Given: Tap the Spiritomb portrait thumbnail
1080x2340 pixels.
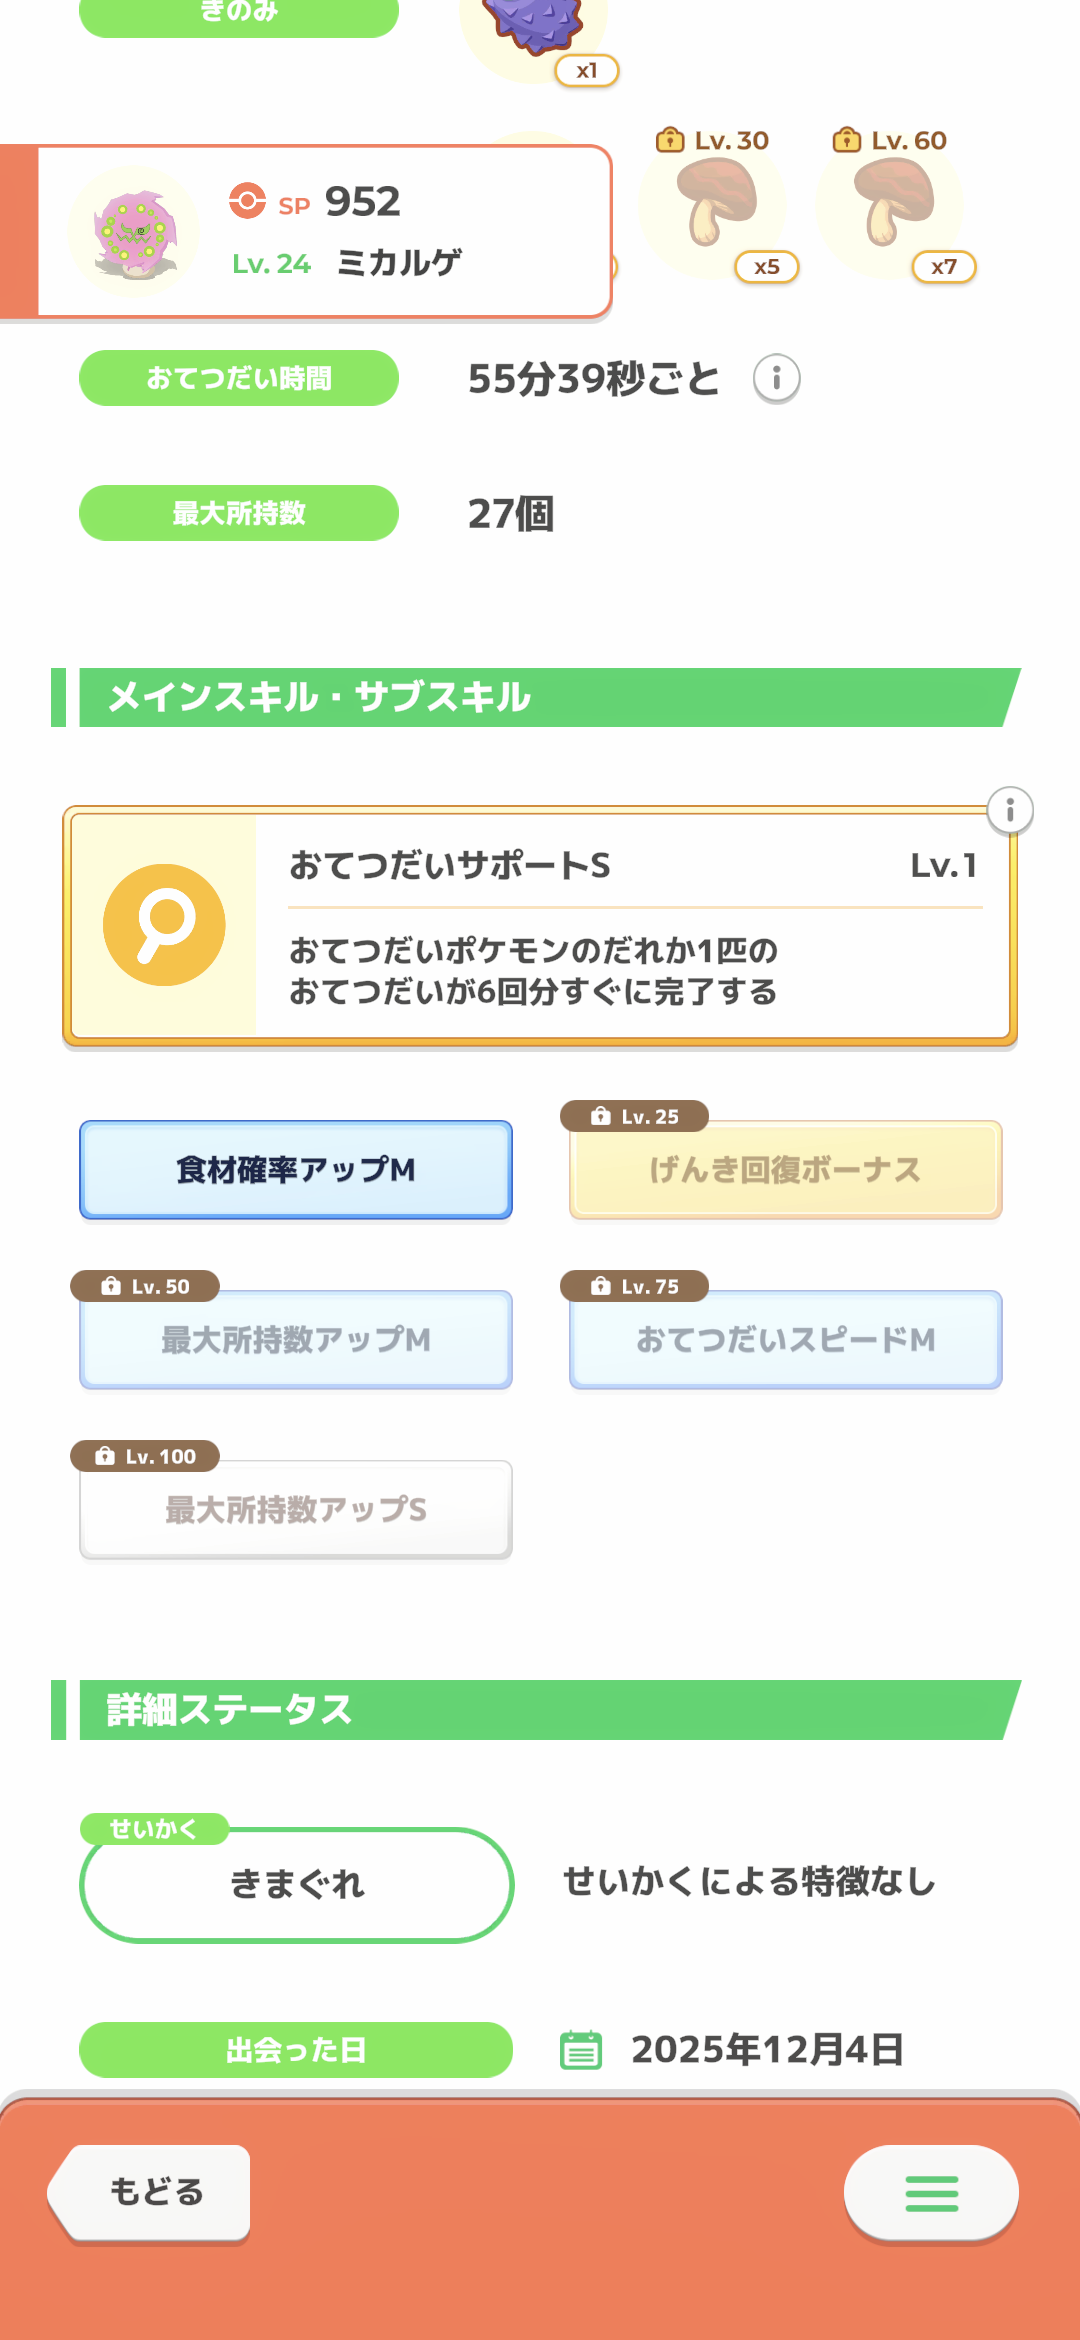Looking at the screenshot, I should 133,233.
